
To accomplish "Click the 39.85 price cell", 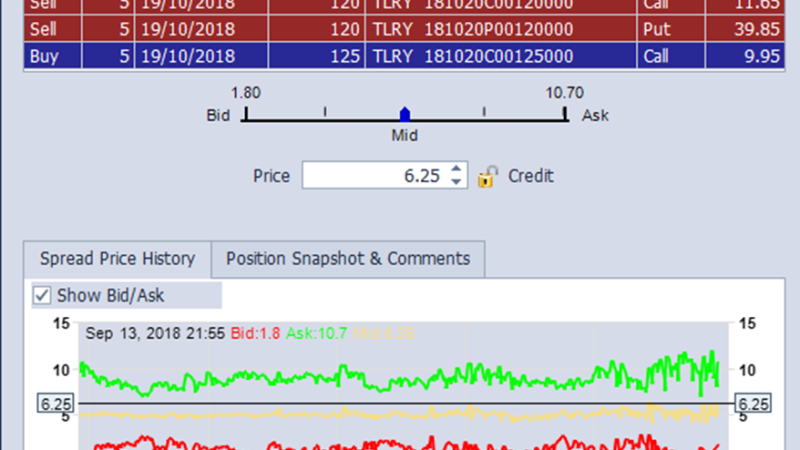I will tap(755, 30).
